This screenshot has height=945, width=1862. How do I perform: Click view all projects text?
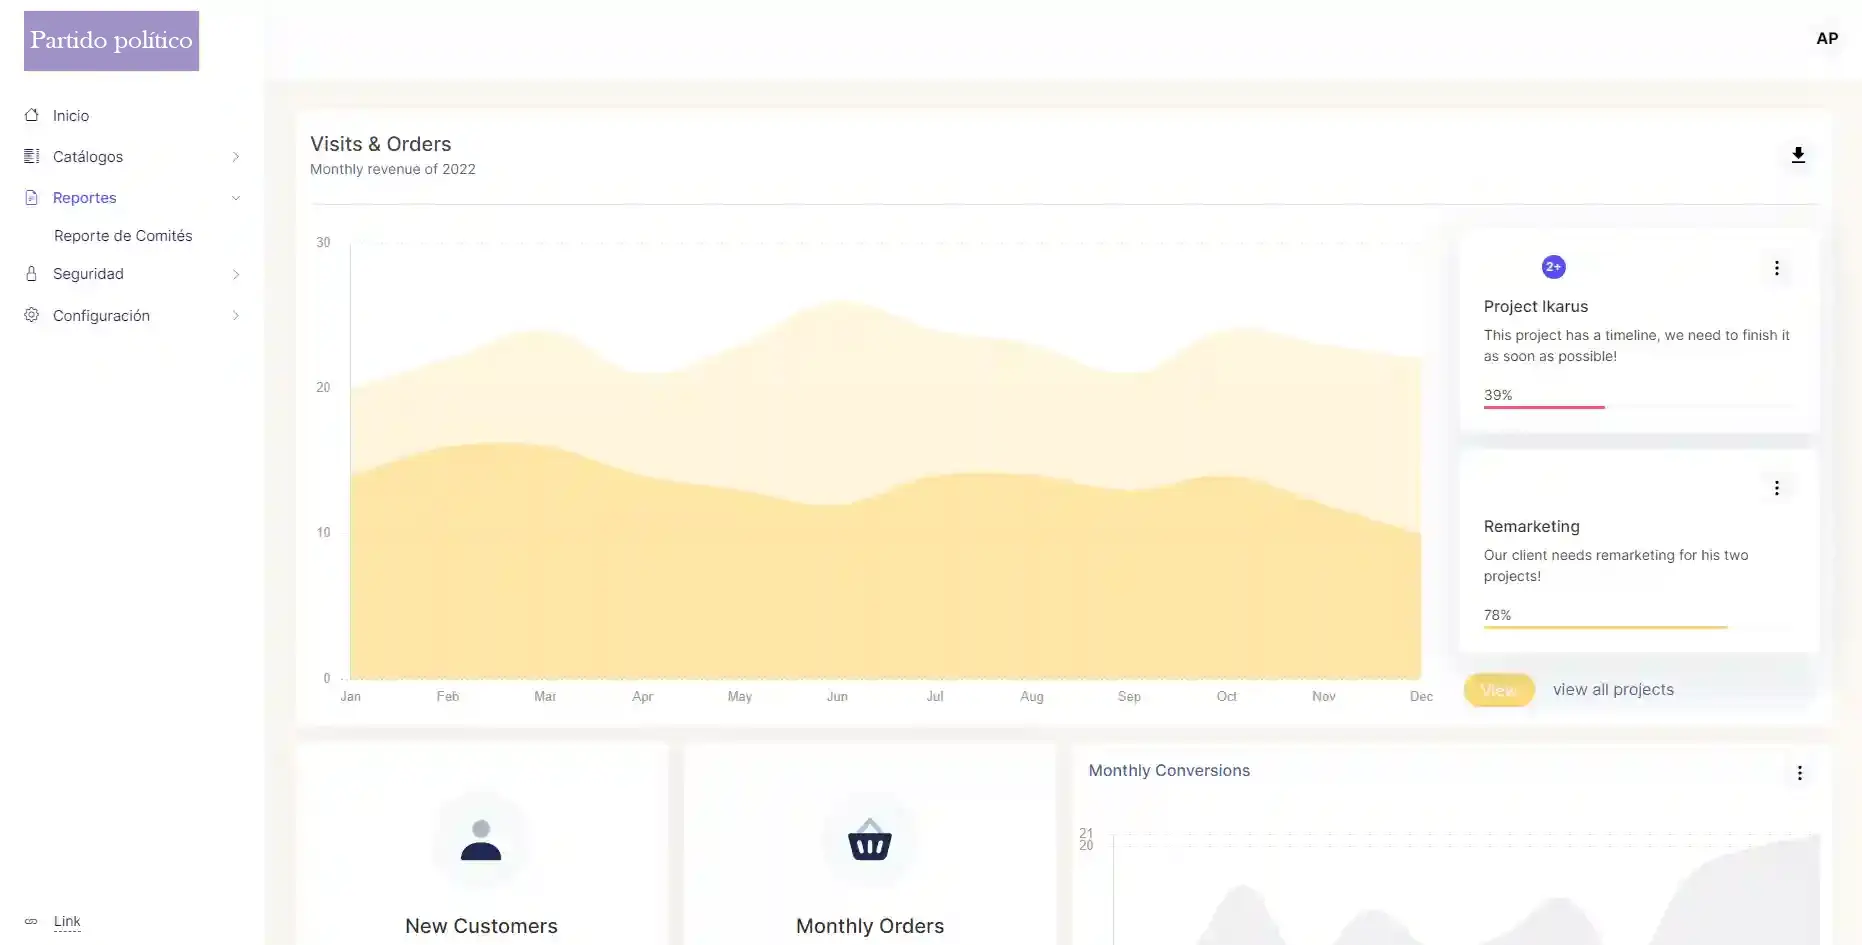tap(1613, 690)
